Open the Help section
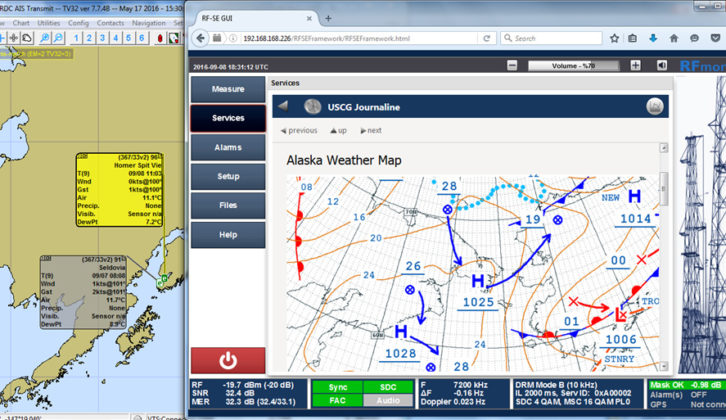This screenshot has height=420, width=726. pyautogui.click(x=228, y=235)
